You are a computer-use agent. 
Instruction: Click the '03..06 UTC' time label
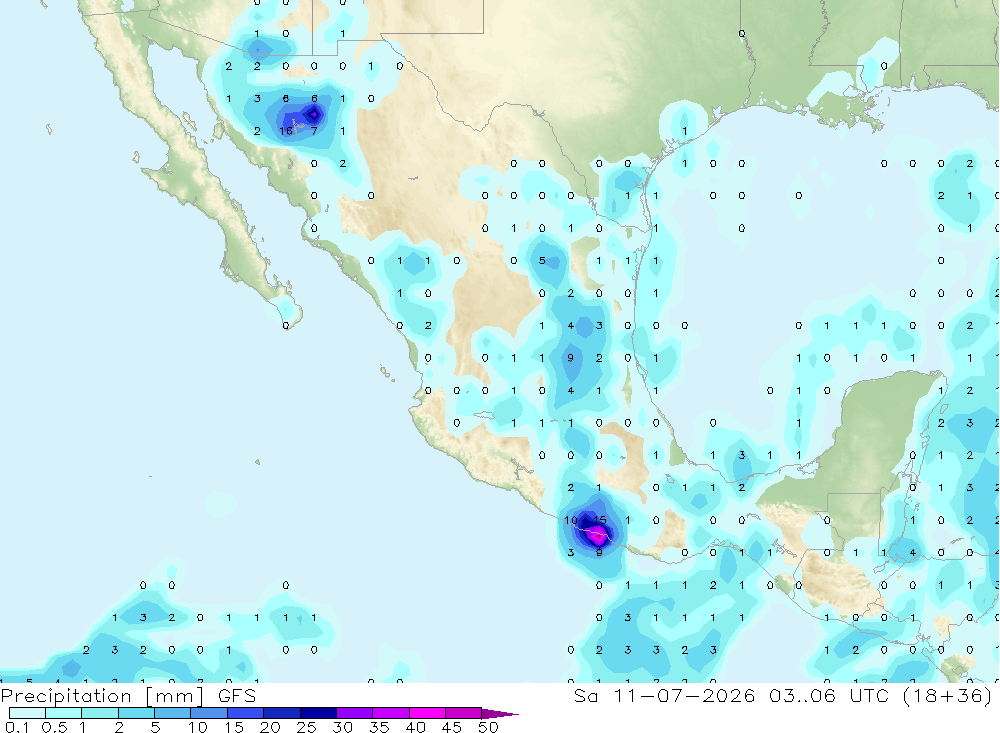click(x=829, y=695)
